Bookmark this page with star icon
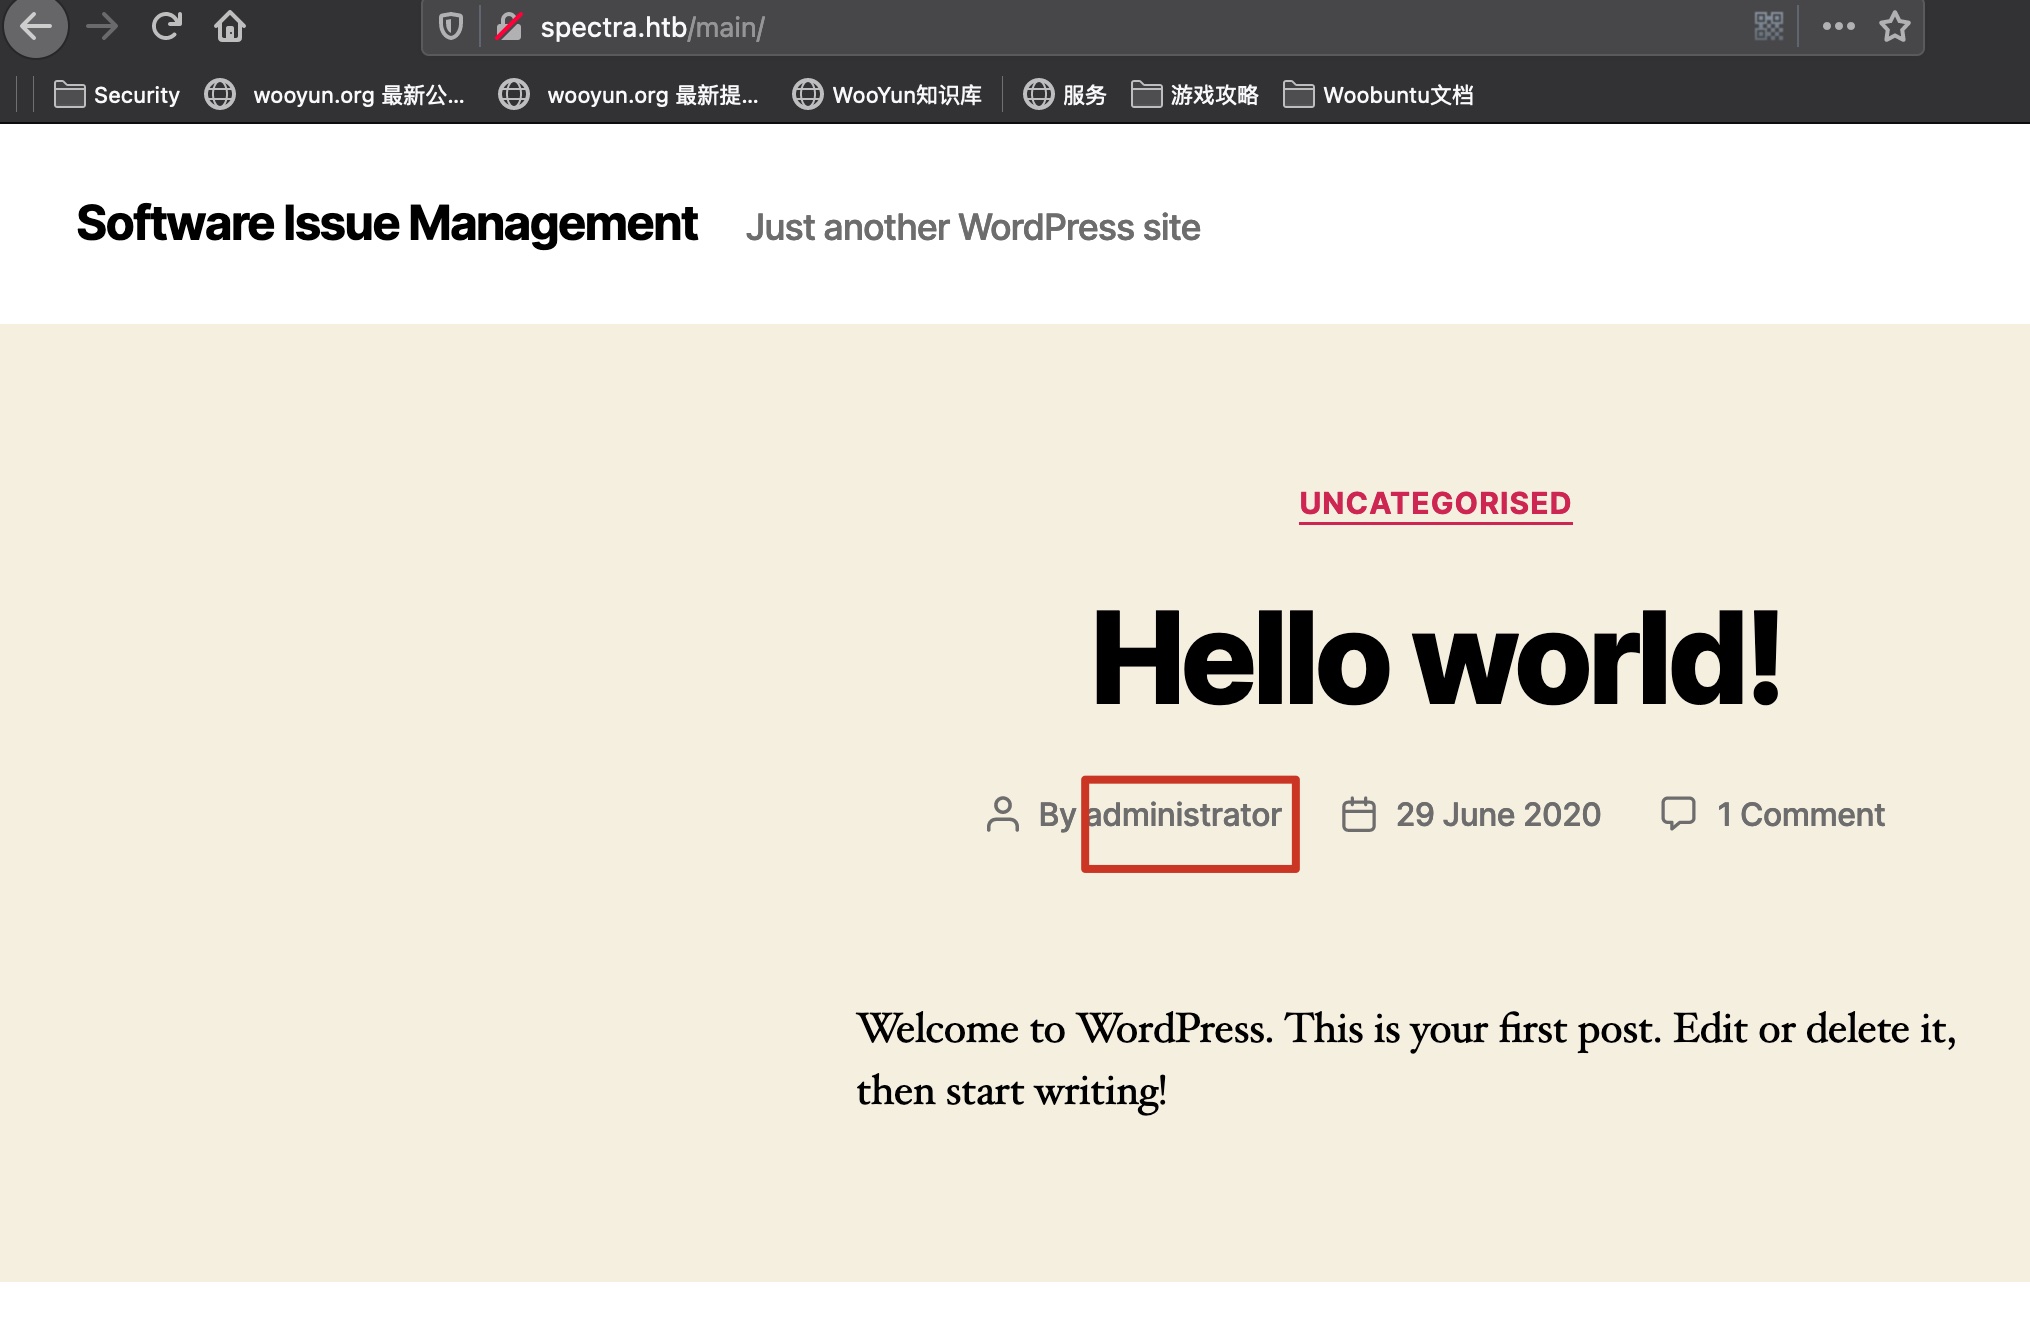This screenshot has width=2030, height=1340. point(1894,27)
